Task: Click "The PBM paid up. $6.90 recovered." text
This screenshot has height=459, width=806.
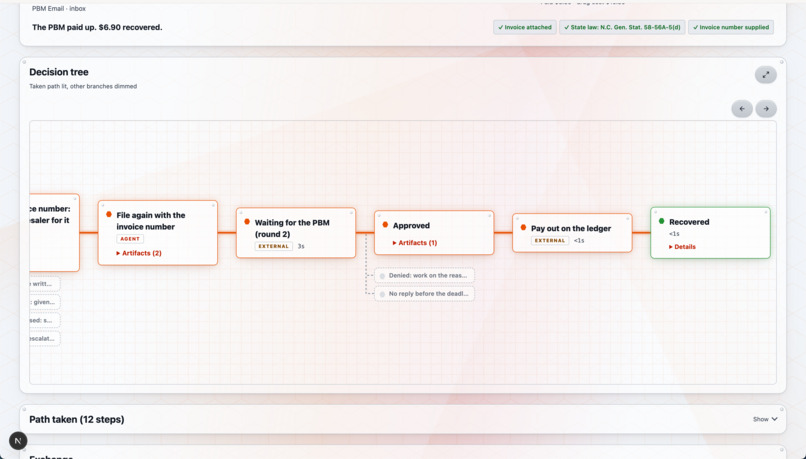Action: (x=97, y=27)
